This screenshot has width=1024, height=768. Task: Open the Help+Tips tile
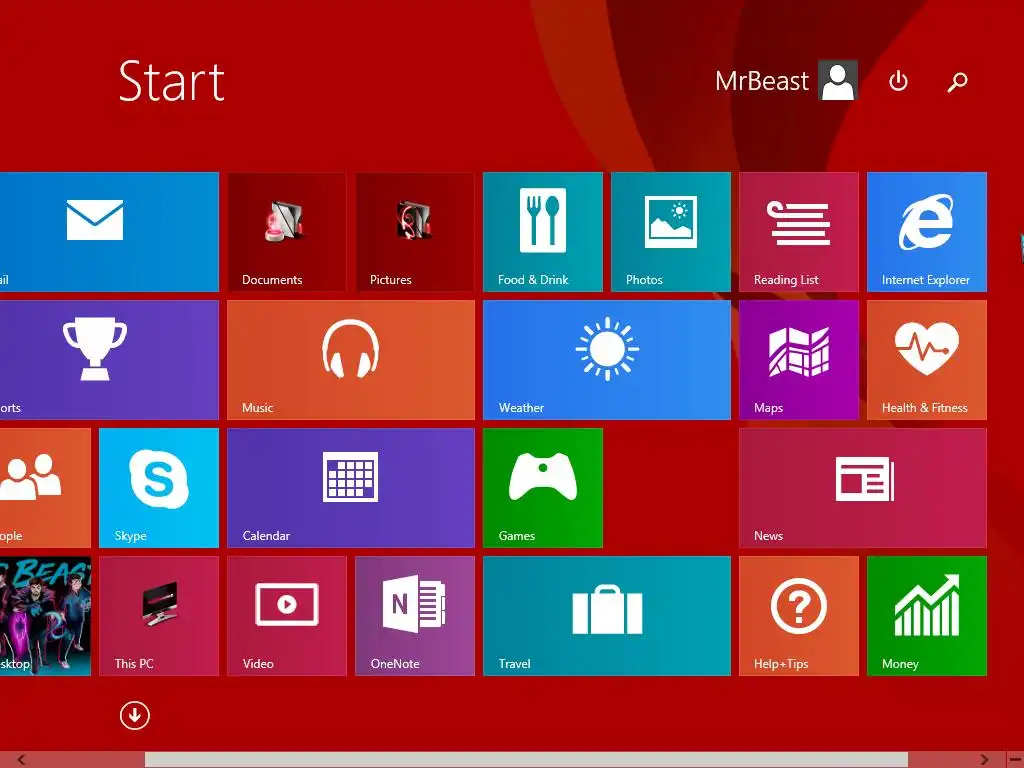pos(799,616)
